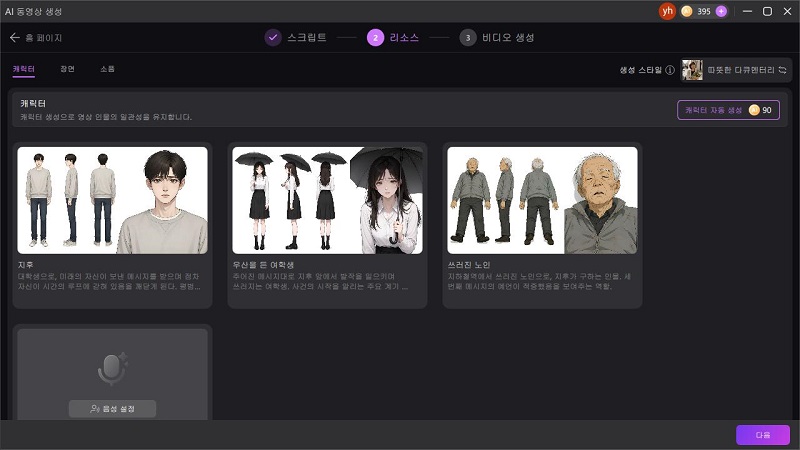Select the 우산을 든 여학생 character image
The width and height of the screenshot is (800, 450).
[x=328, y=201]
